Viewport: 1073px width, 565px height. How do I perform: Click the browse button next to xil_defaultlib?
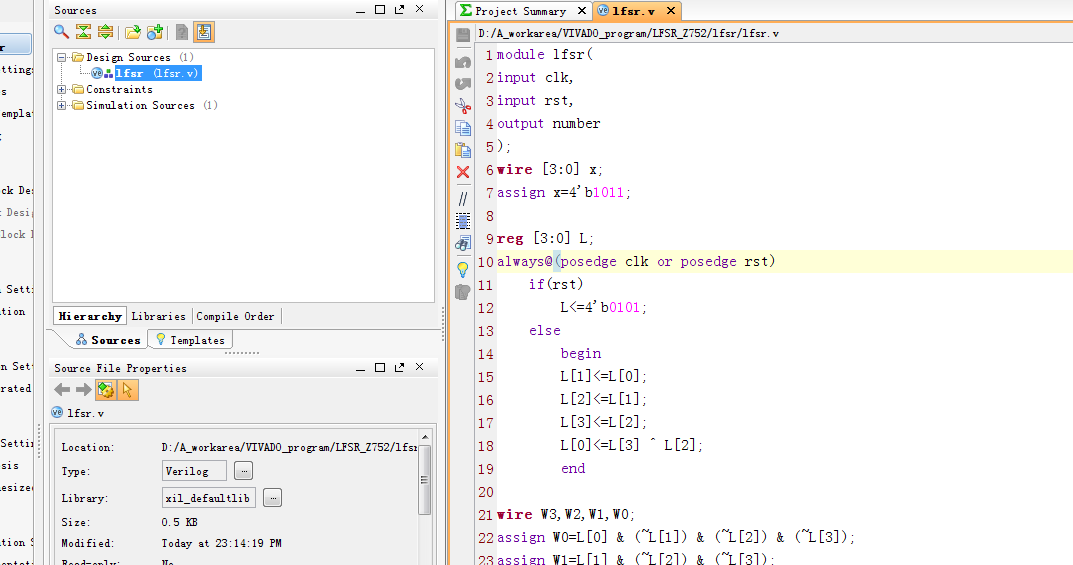(273, 498)
